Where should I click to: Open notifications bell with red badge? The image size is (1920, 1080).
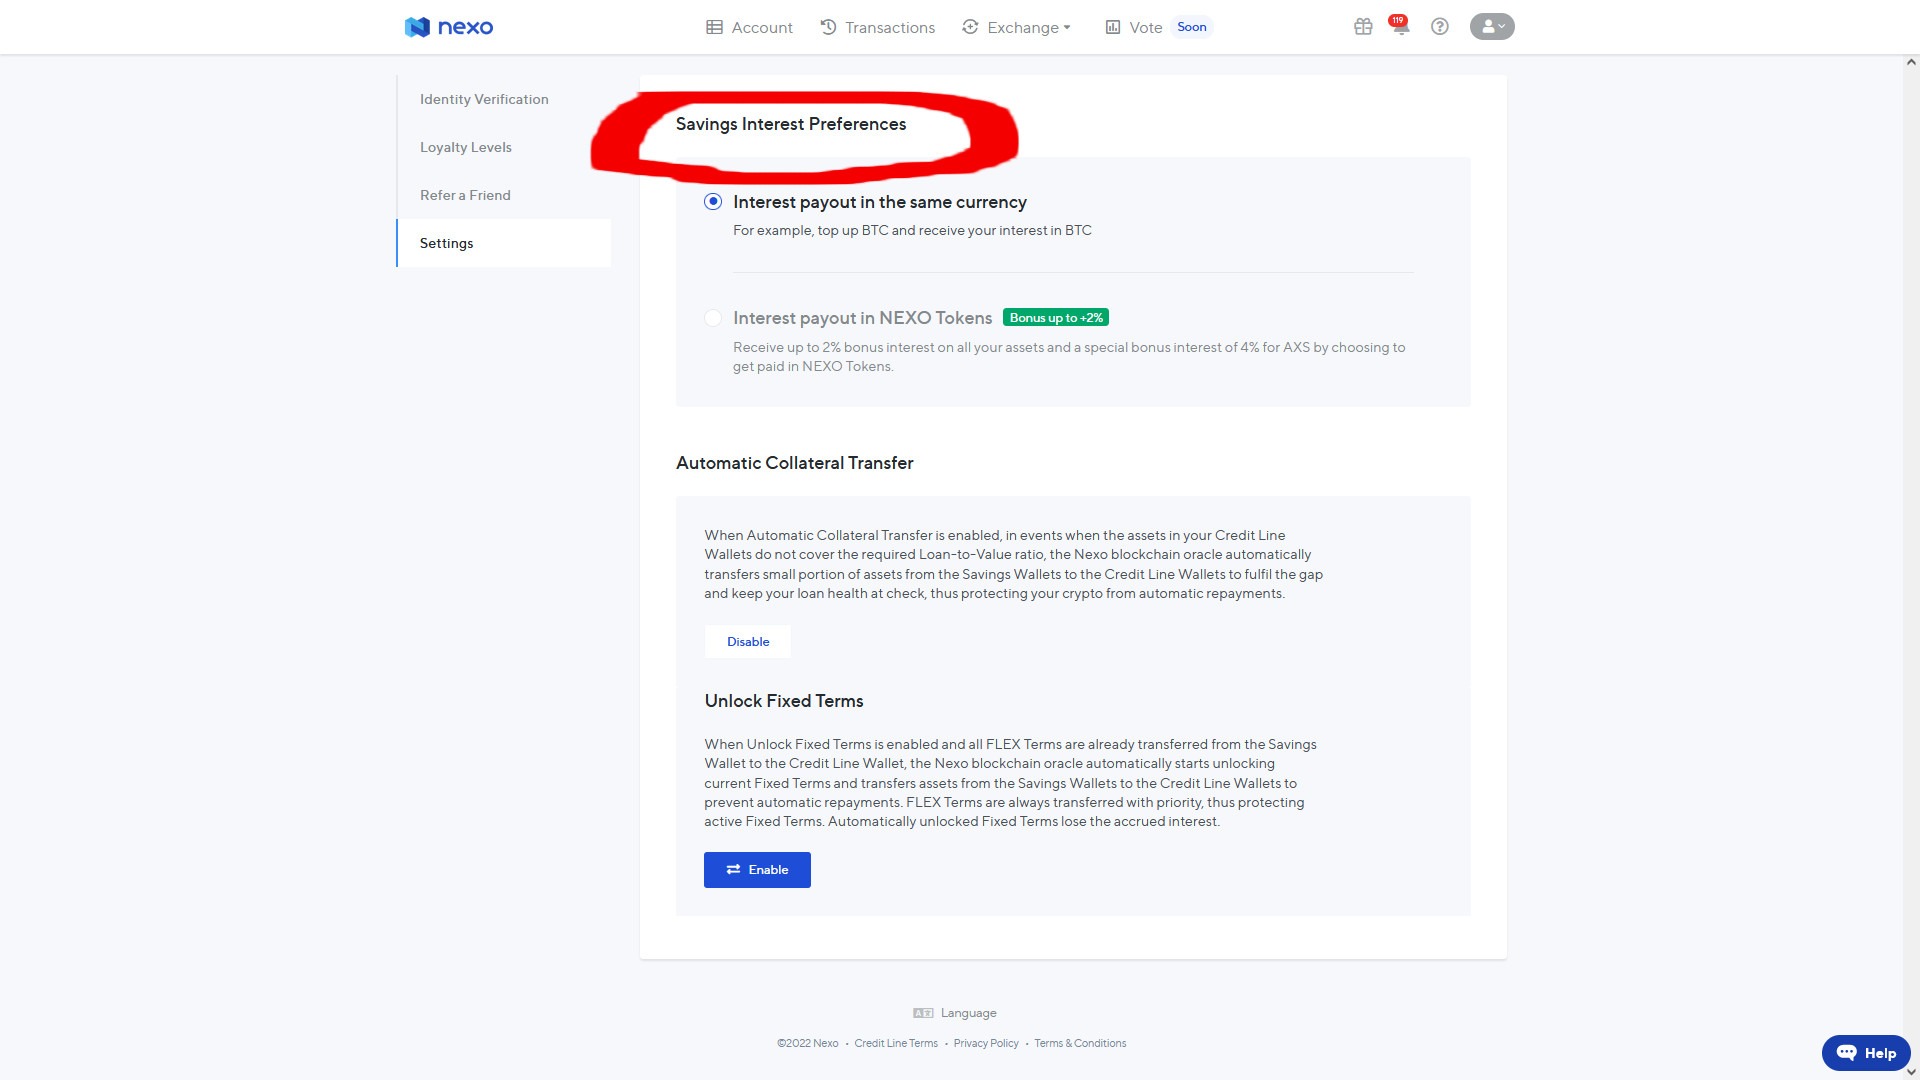[x=1400, y=26]
